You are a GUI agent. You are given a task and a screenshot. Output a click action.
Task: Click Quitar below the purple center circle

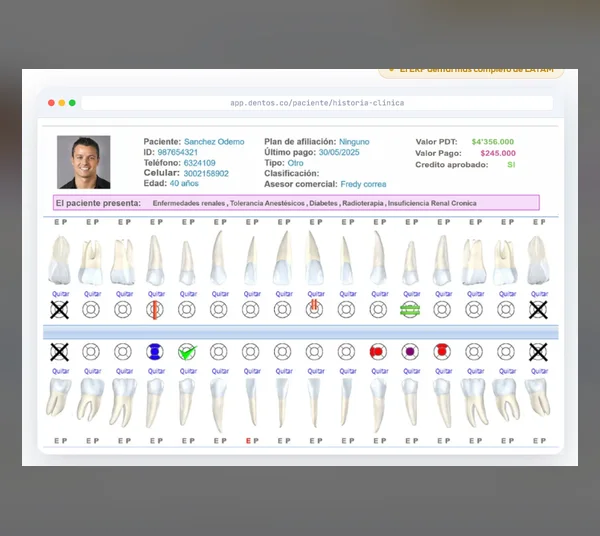pos(411,371)
